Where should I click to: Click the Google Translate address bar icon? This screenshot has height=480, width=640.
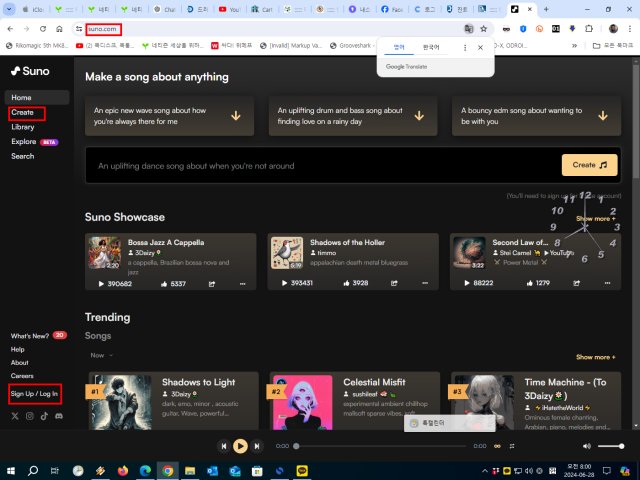tap(469, 29)
